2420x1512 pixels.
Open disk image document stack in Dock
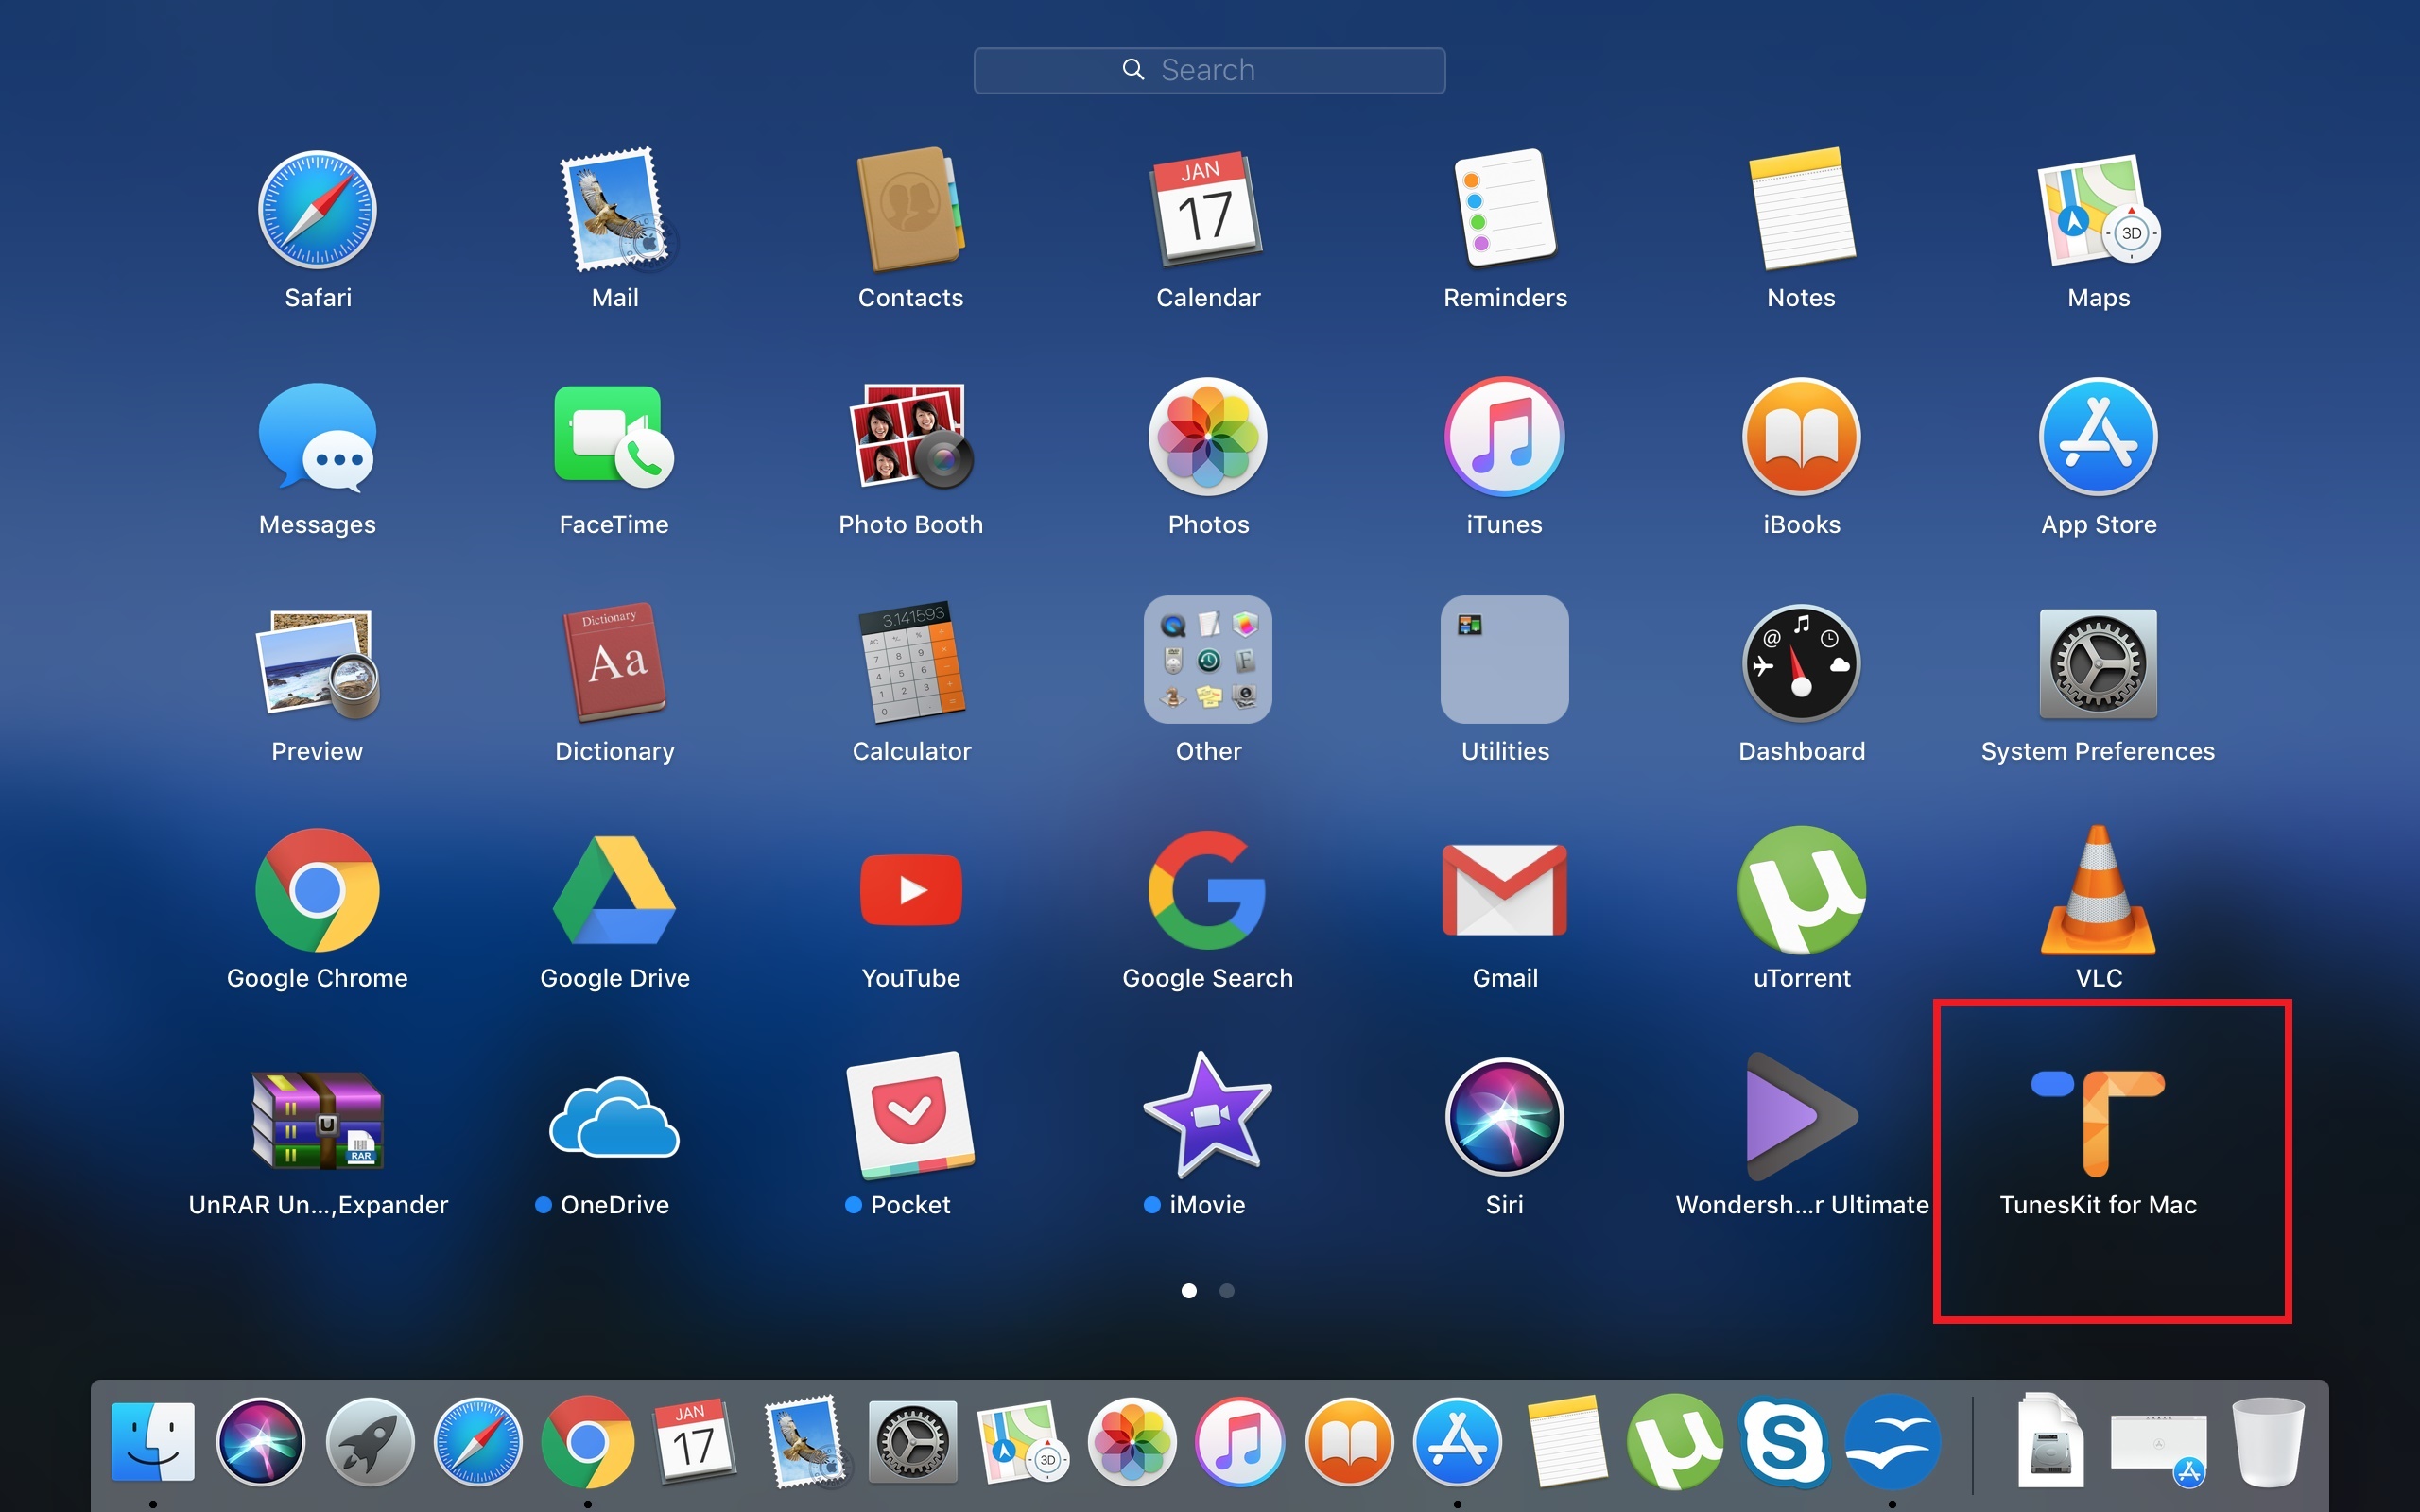tap(2049, 1440)
